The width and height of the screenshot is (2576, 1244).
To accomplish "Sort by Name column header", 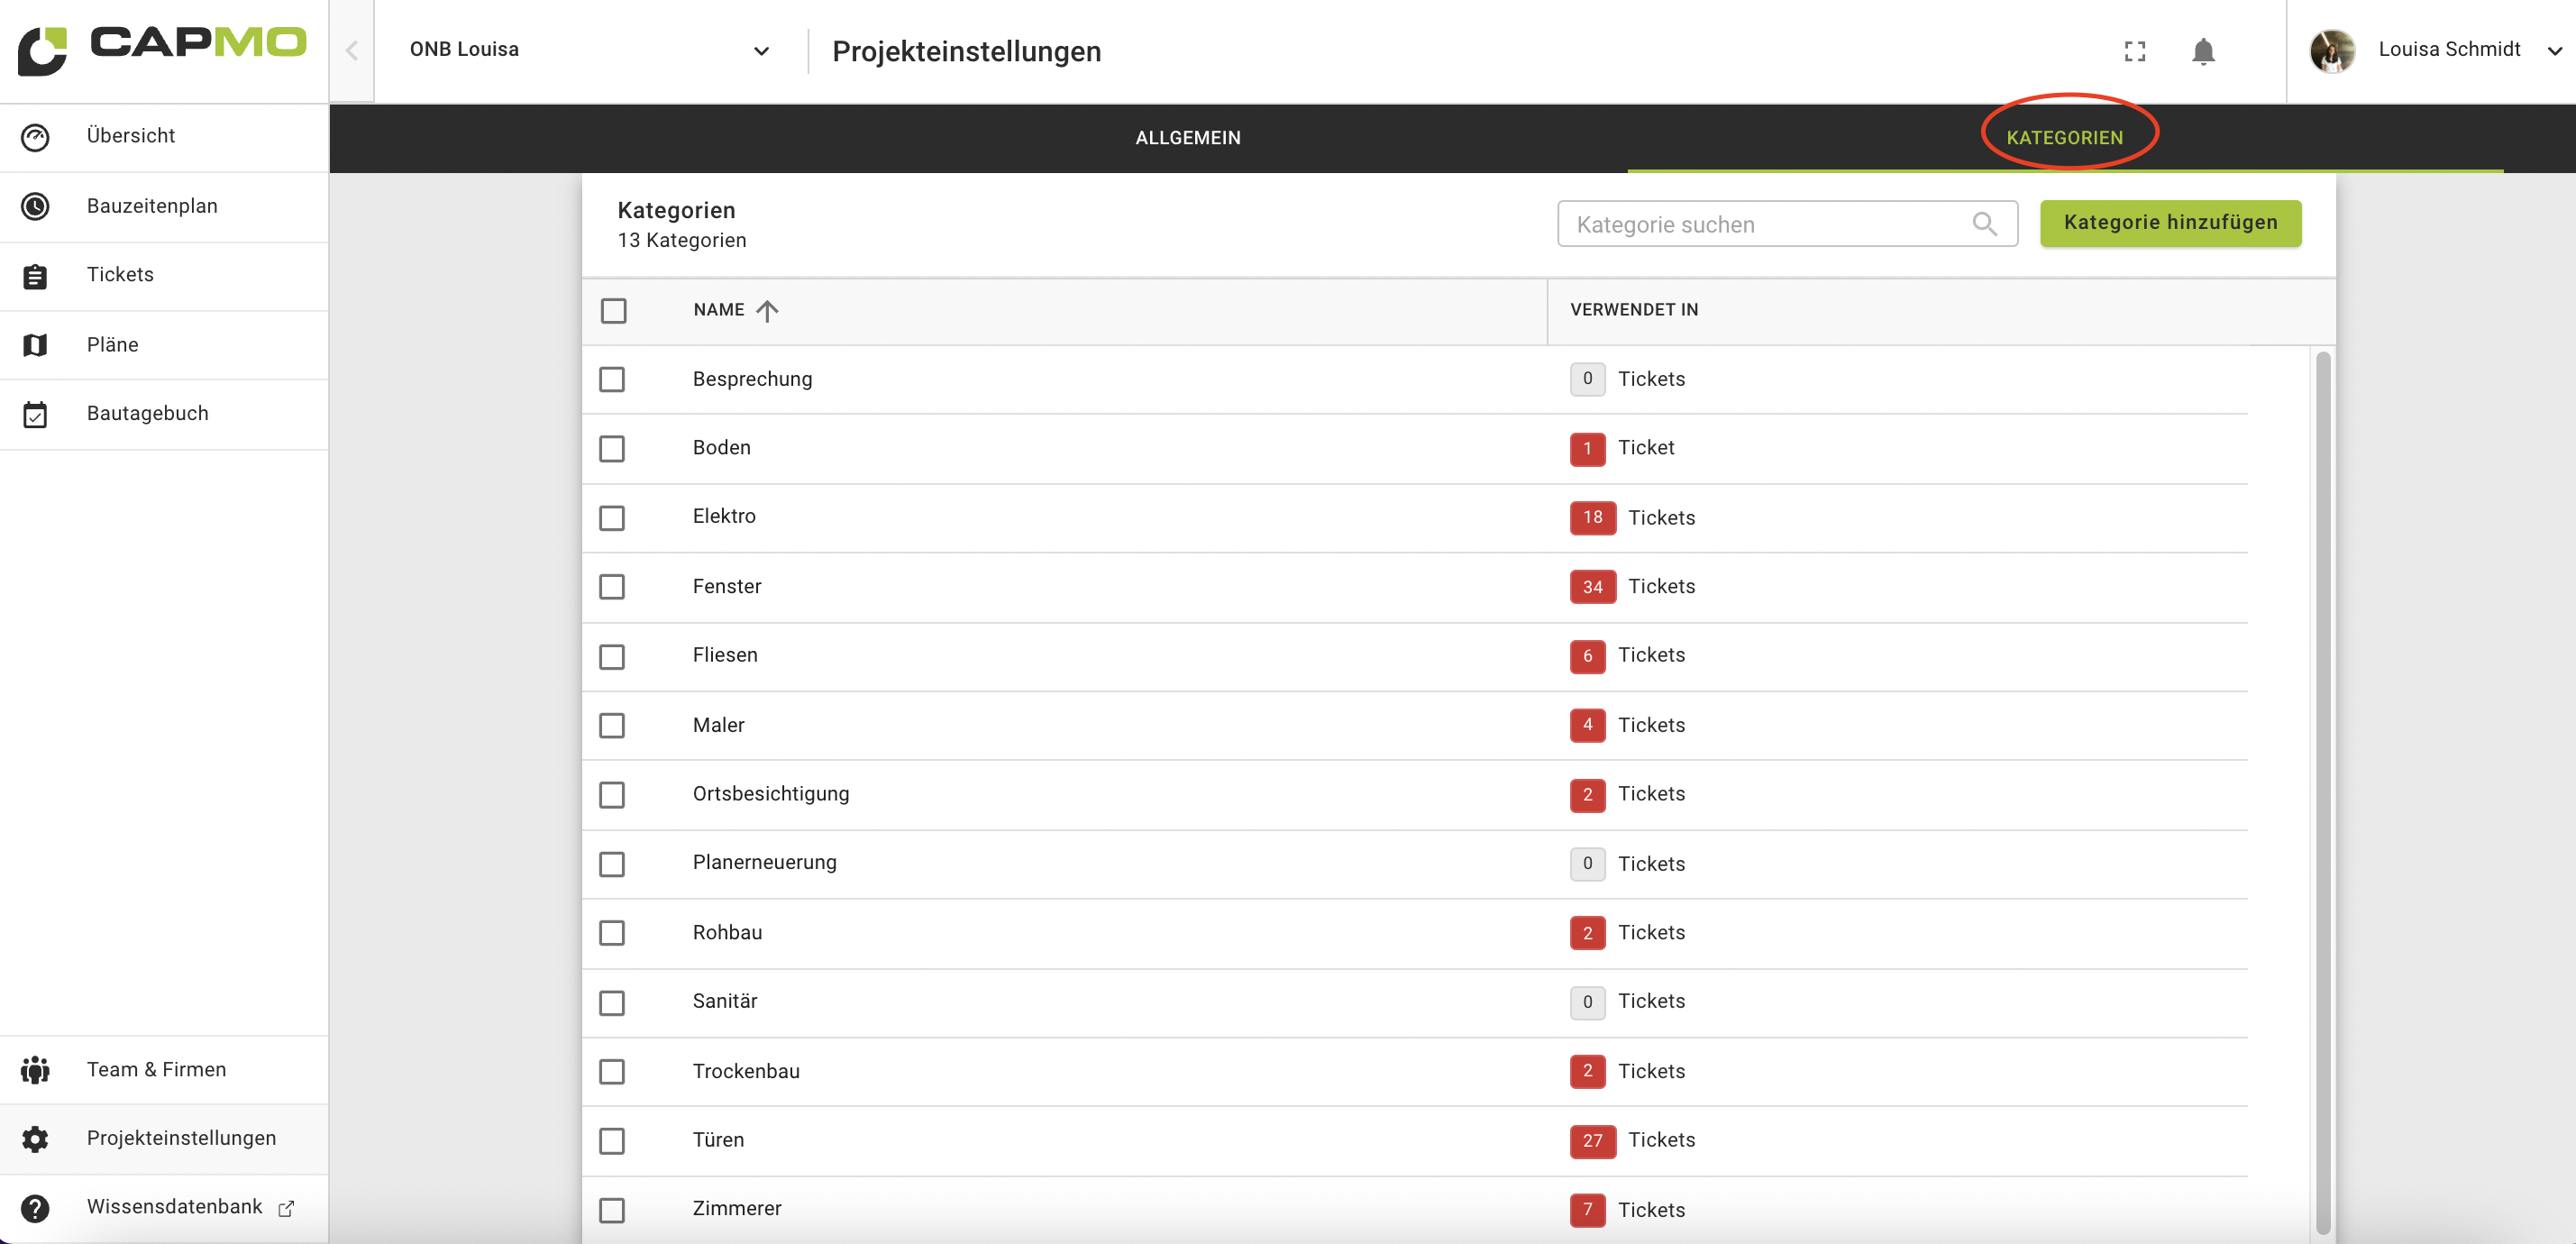I will tap(720, 310).
